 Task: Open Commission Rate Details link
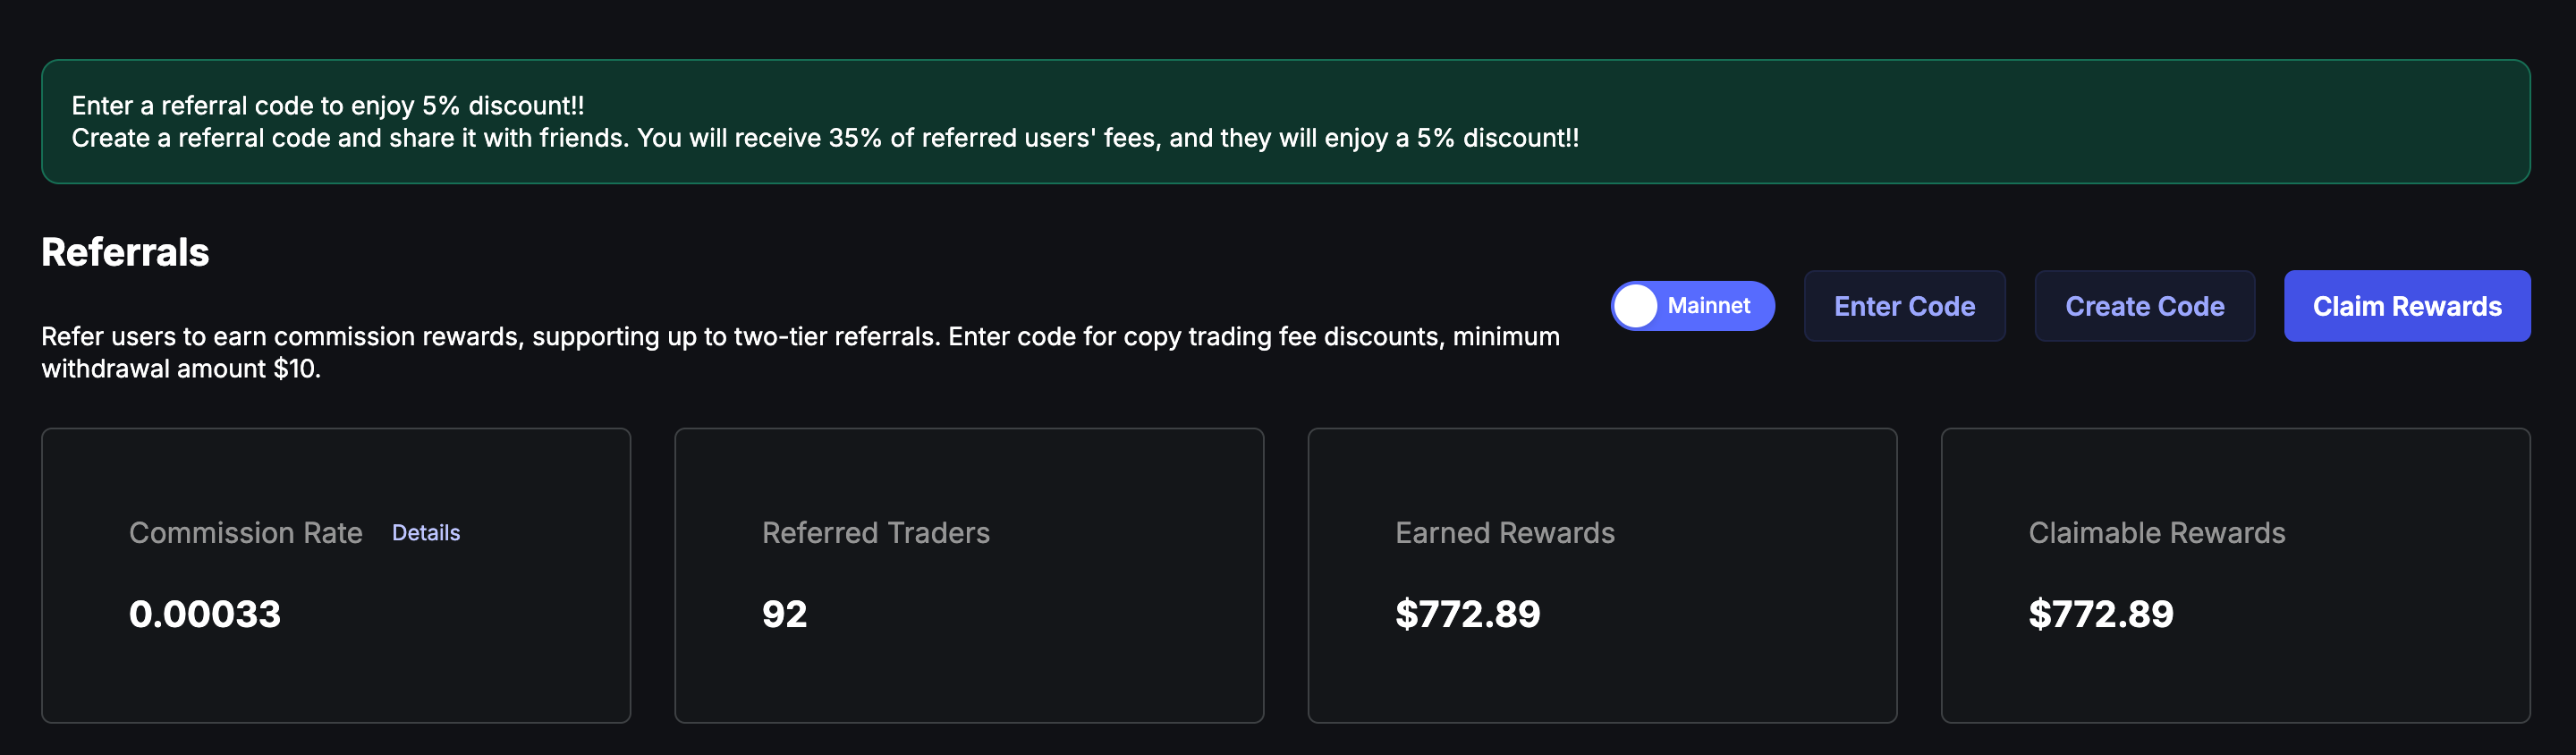click(x=426, y=533)
